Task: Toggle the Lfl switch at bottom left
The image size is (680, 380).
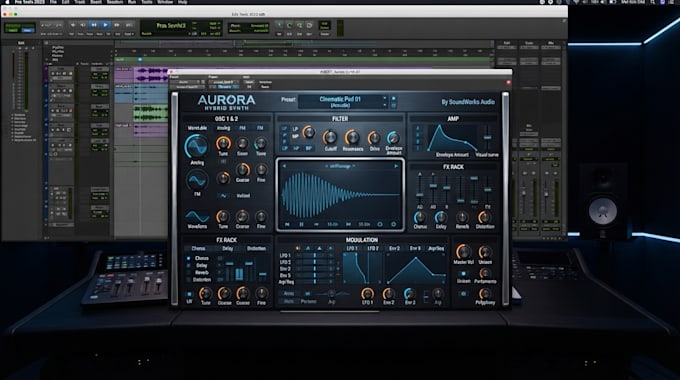Action: point(189,294)
